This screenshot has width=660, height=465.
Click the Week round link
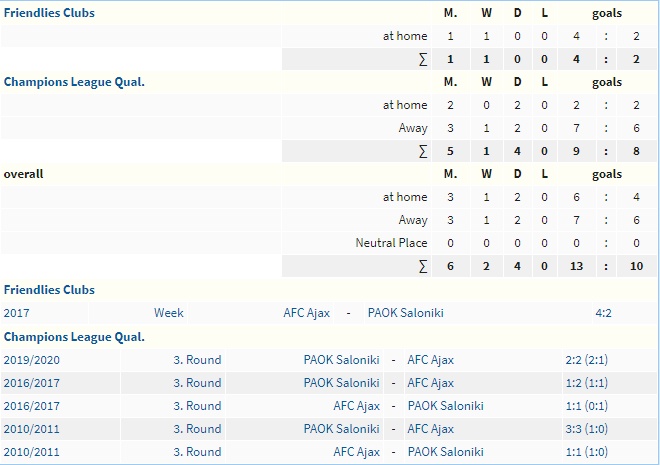tap(169, 313)
